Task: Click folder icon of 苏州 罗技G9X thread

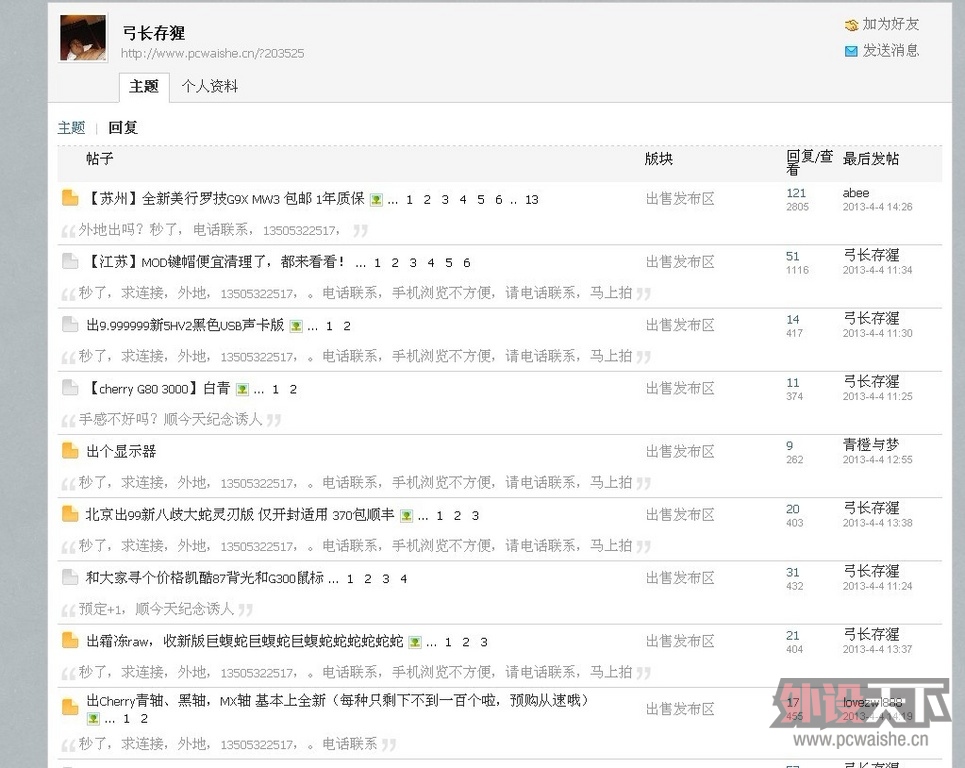Action: point(70,198)
